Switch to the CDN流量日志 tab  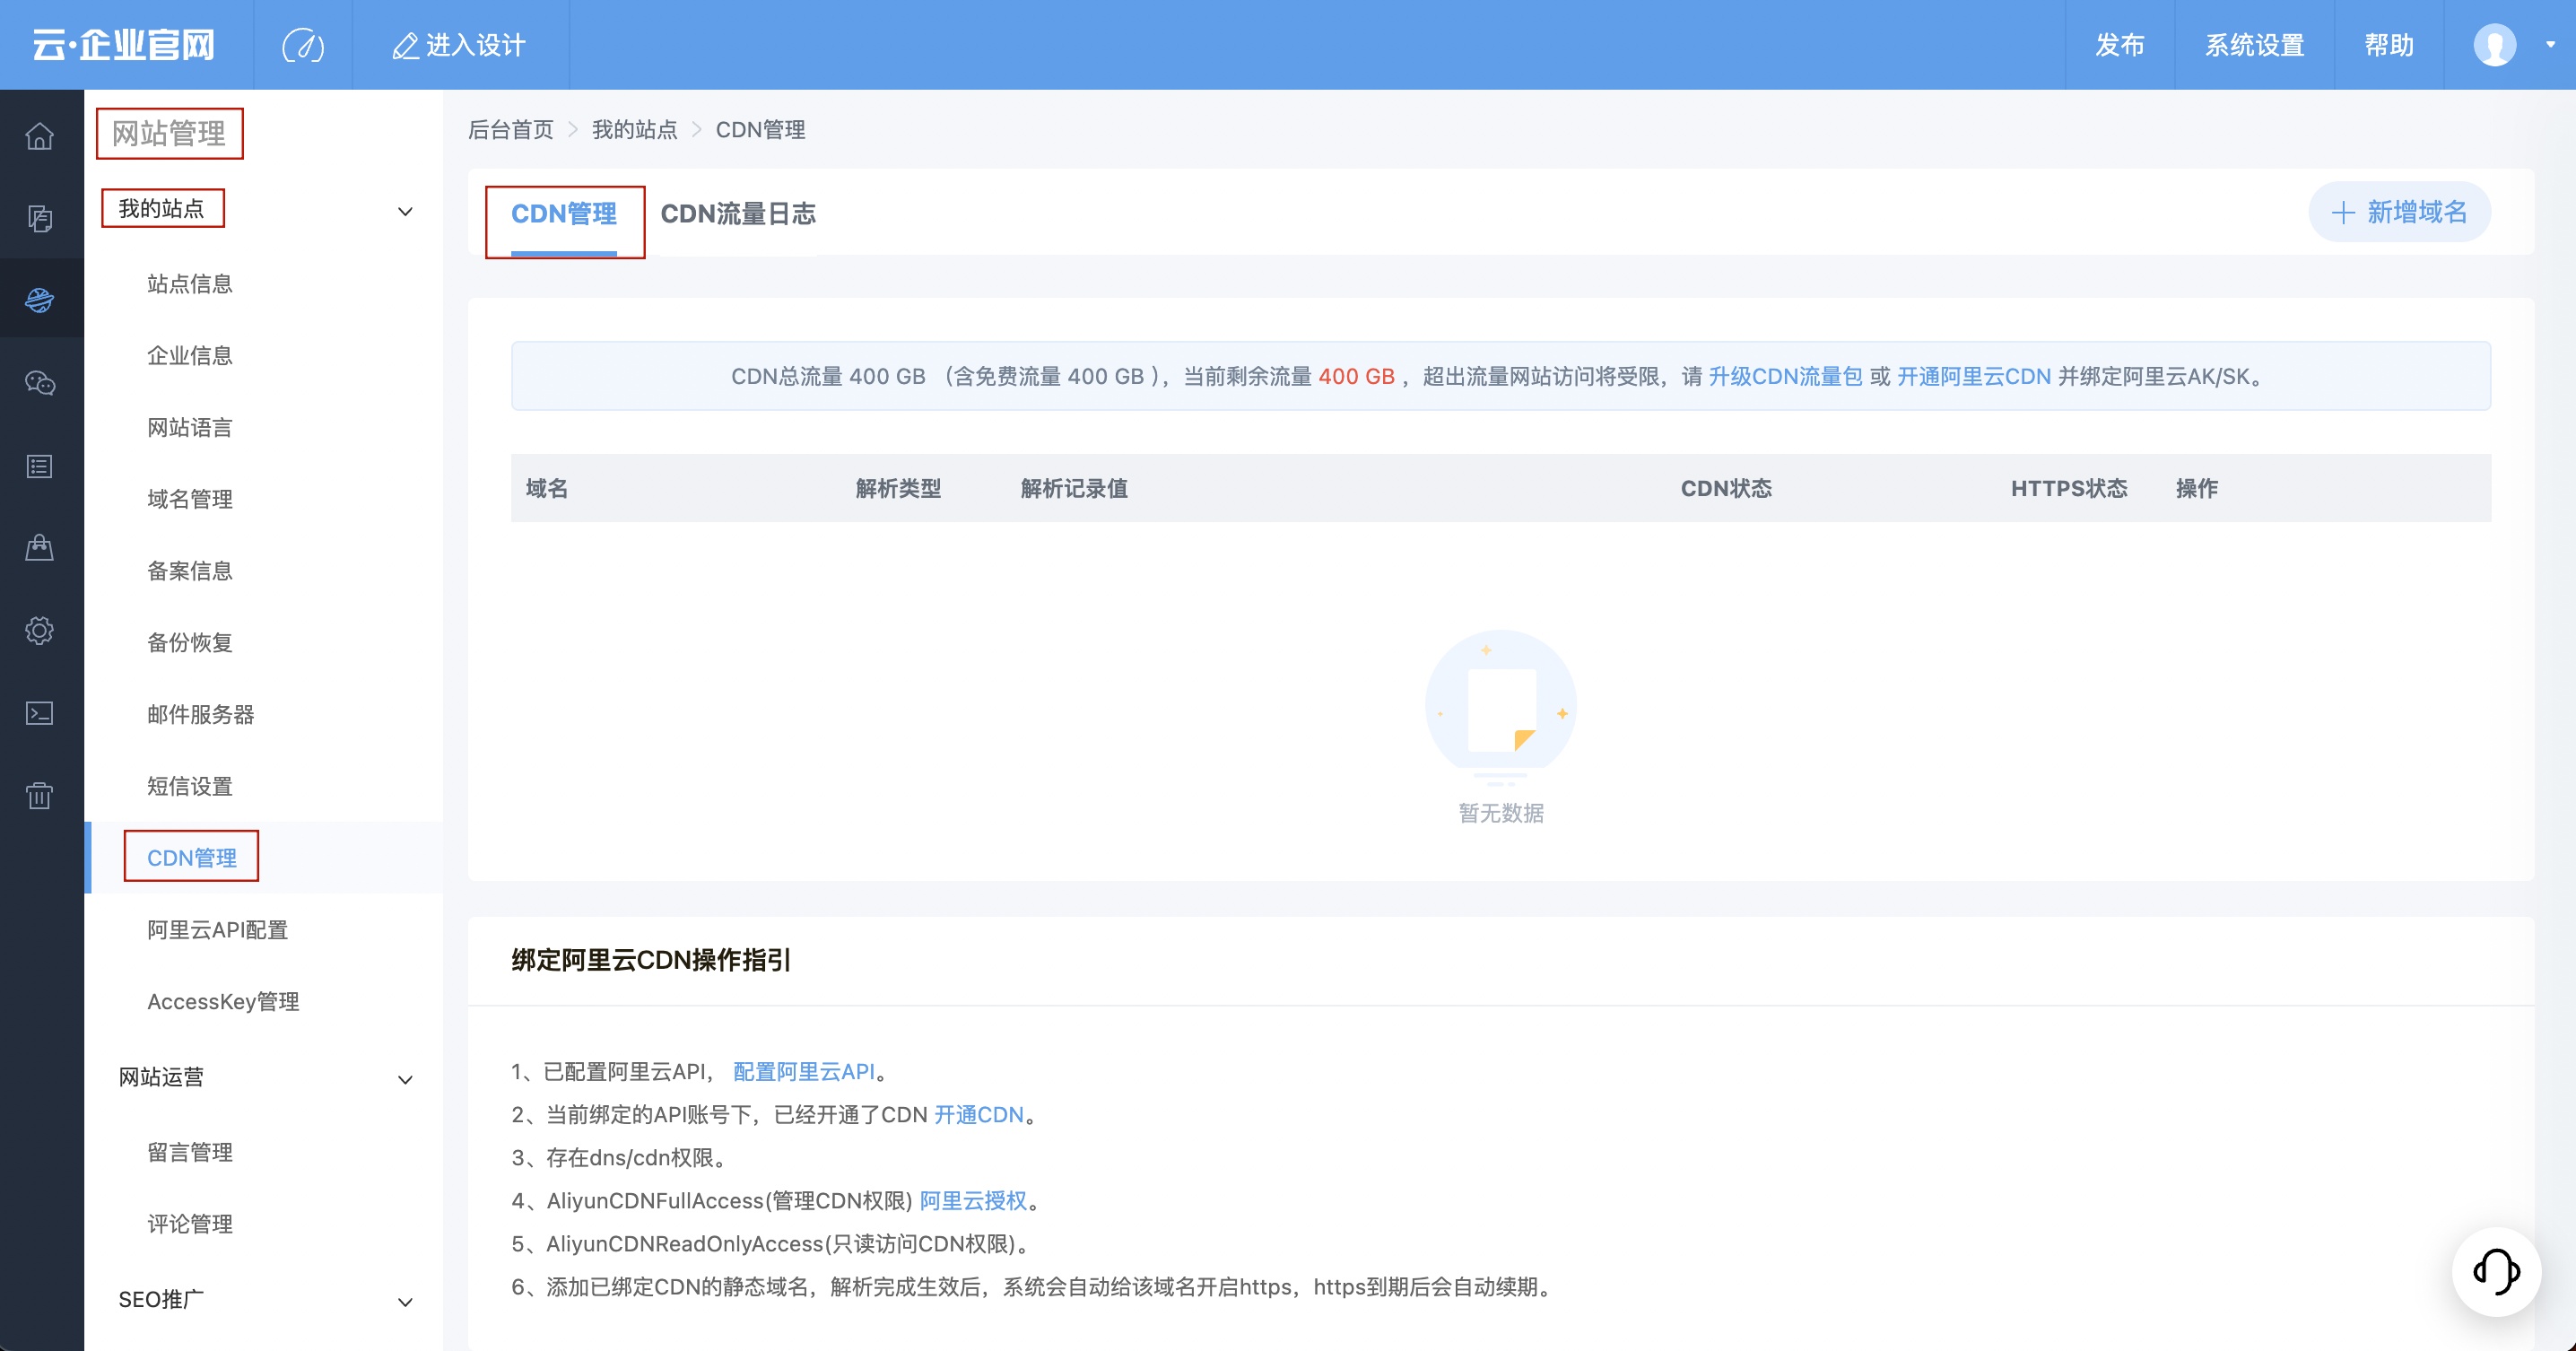tap(738, 213)
